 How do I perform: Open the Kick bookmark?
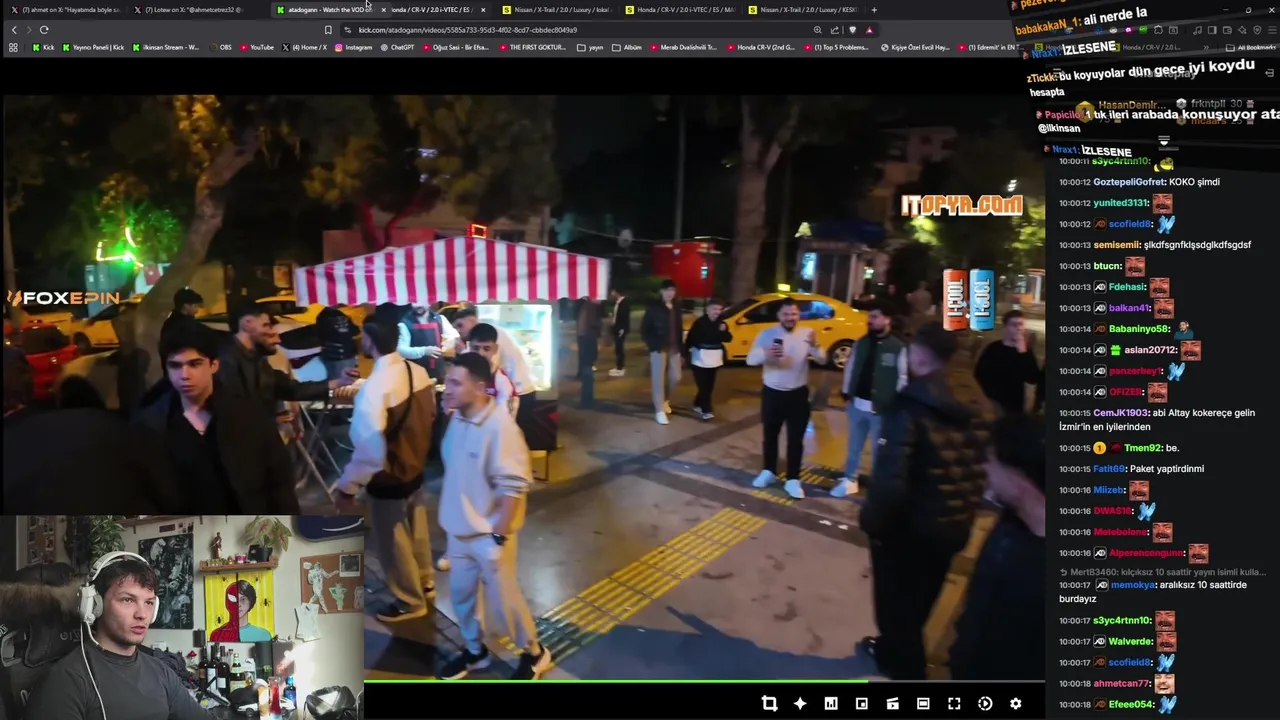tap(44, 47)
